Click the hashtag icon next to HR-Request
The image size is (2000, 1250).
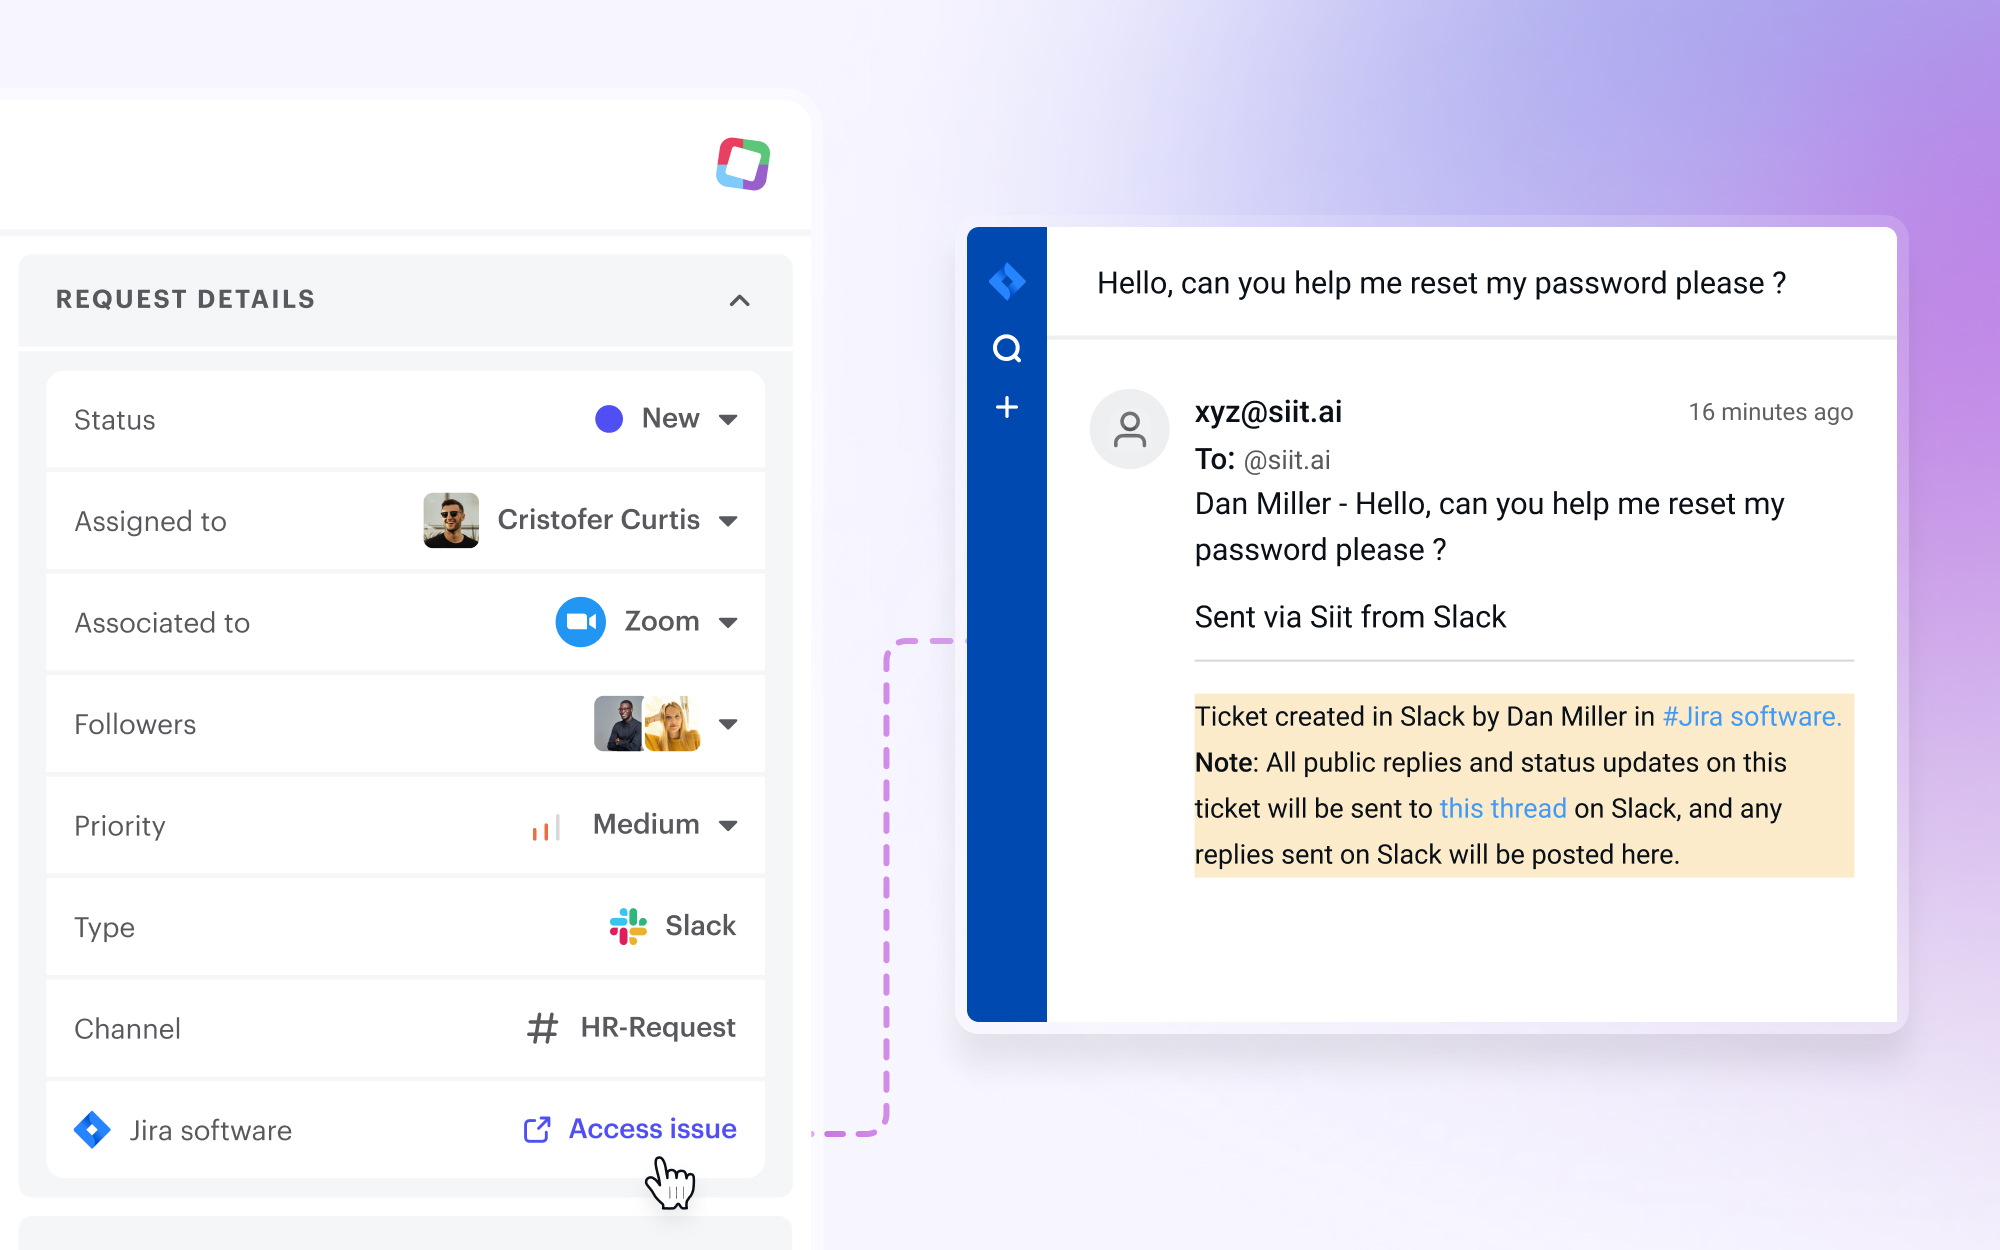(x=542, y=1028)
